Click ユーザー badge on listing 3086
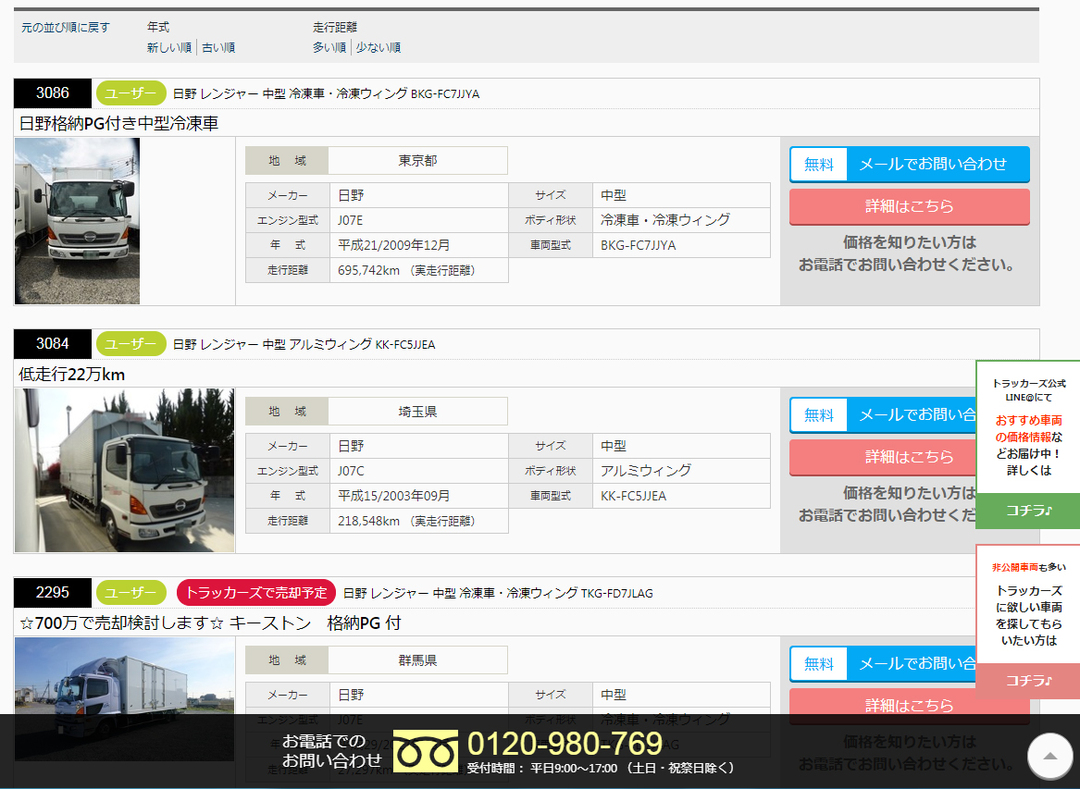 pyautogui.click(x=131, y=94)
